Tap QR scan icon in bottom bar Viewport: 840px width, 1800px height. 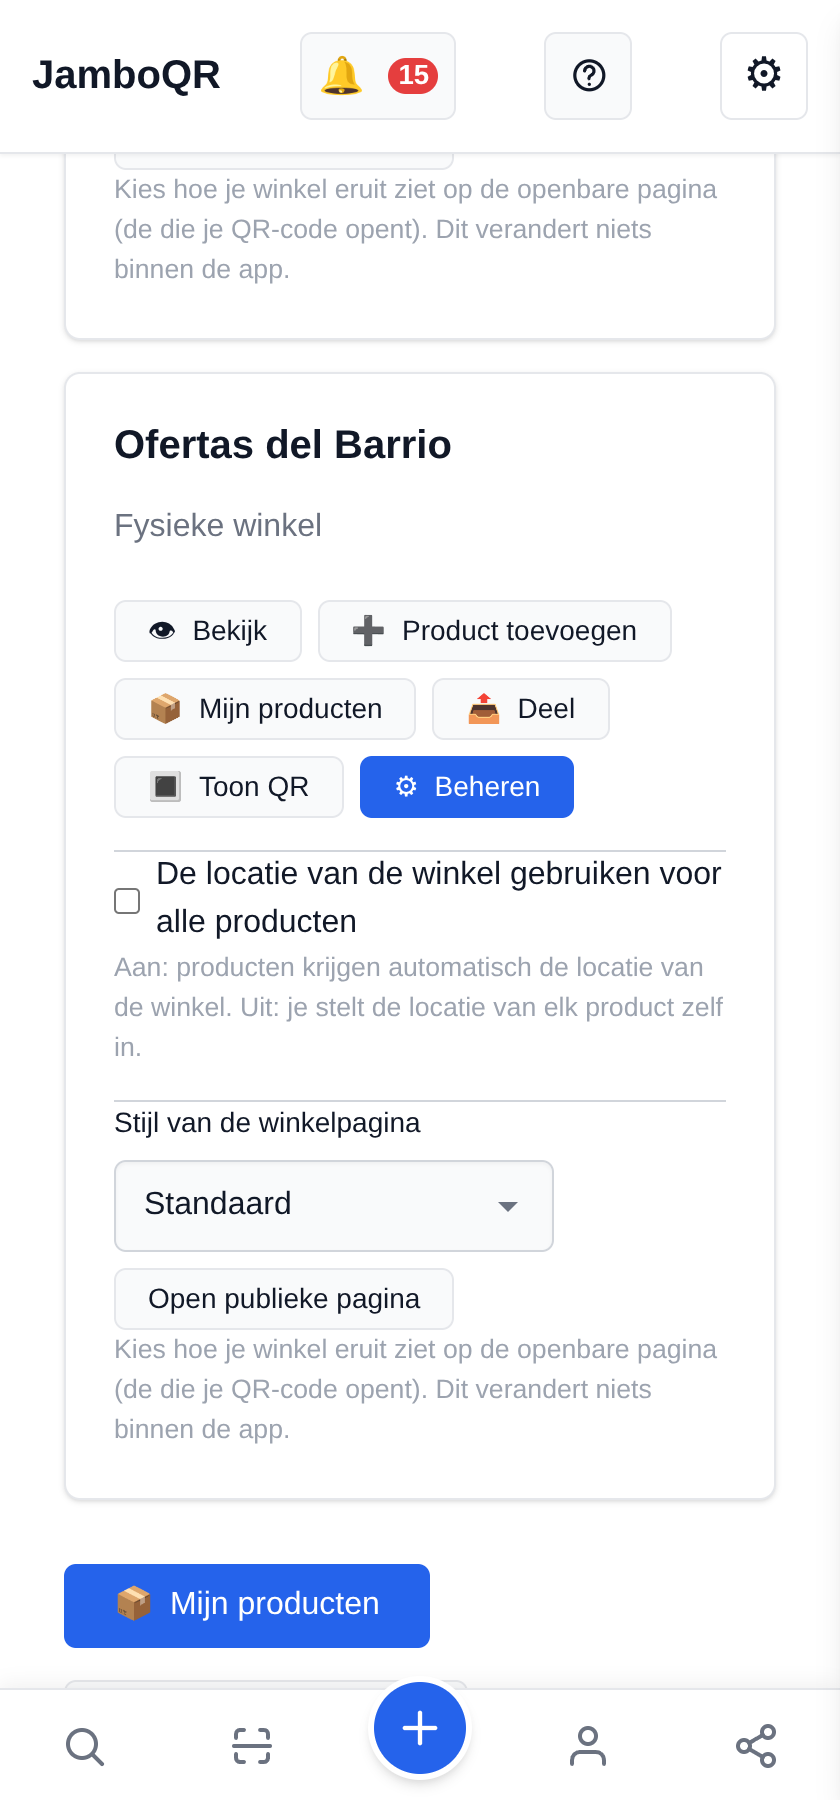pos(252,1746)
